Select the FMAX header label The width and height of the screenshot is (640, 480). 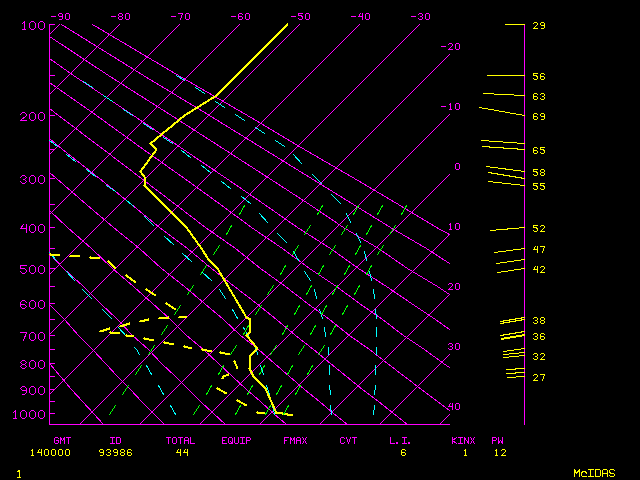coord(294,440)
